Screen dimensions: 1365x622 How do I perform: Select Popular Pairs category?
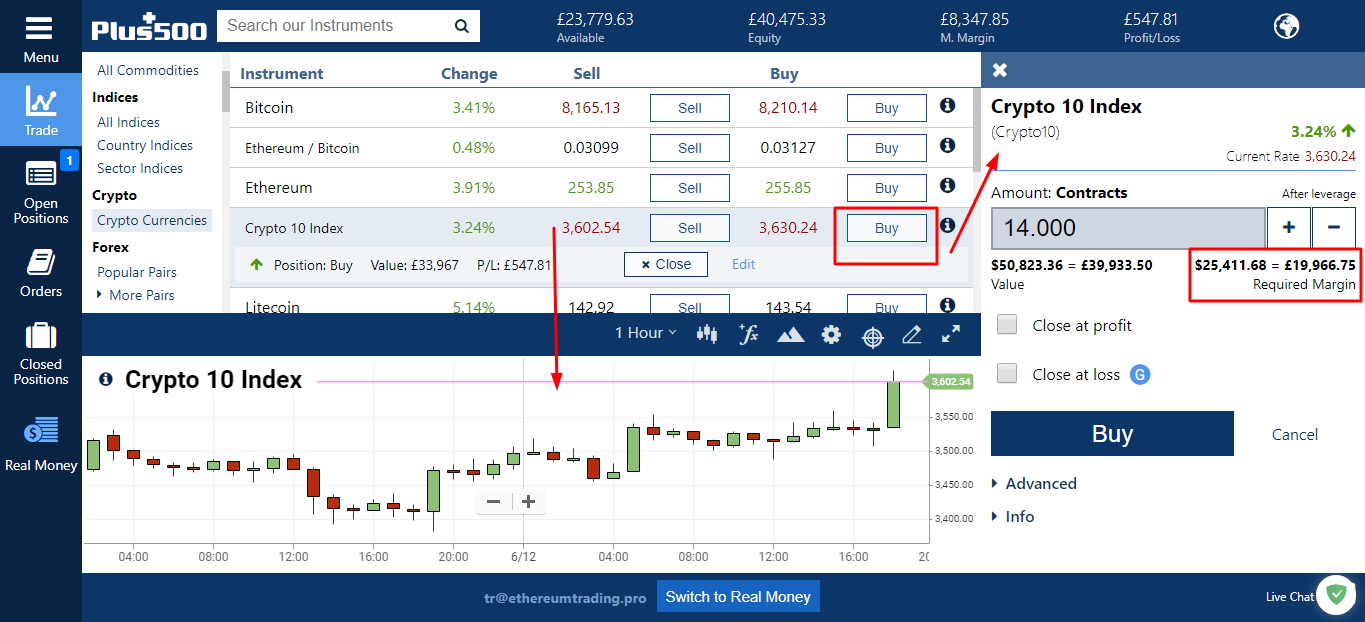pyautogui.click(x=137, y=272)
